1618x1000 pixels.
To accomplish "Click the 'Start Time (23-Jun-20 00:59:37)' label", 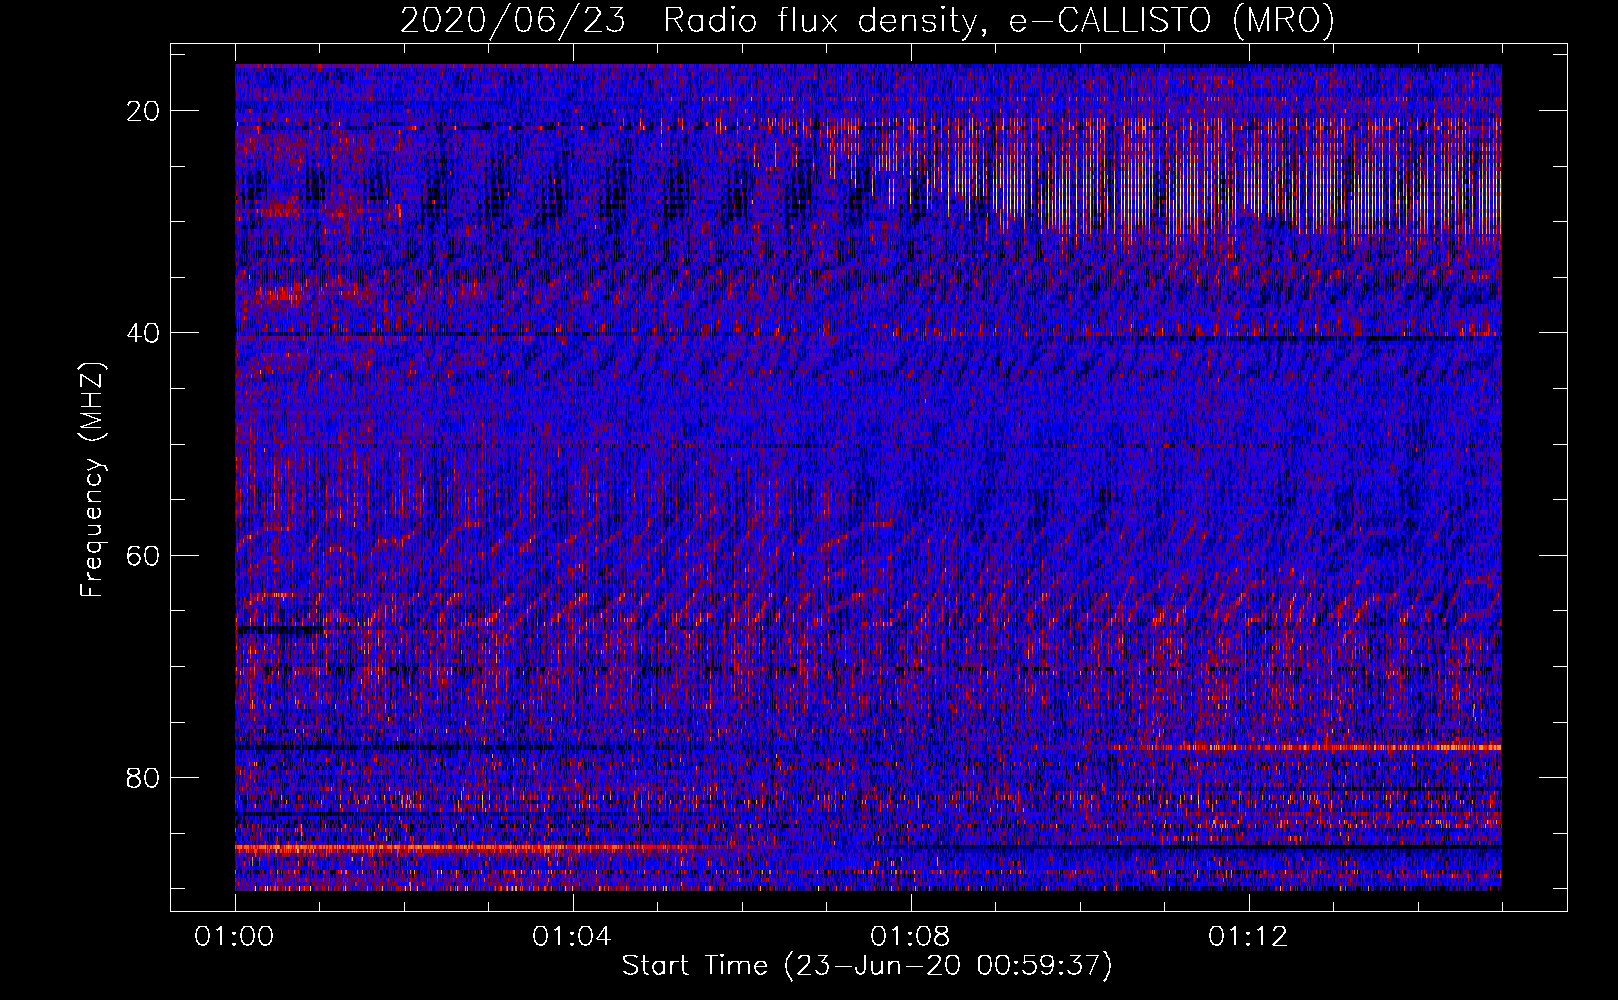I will pos(867,965).
